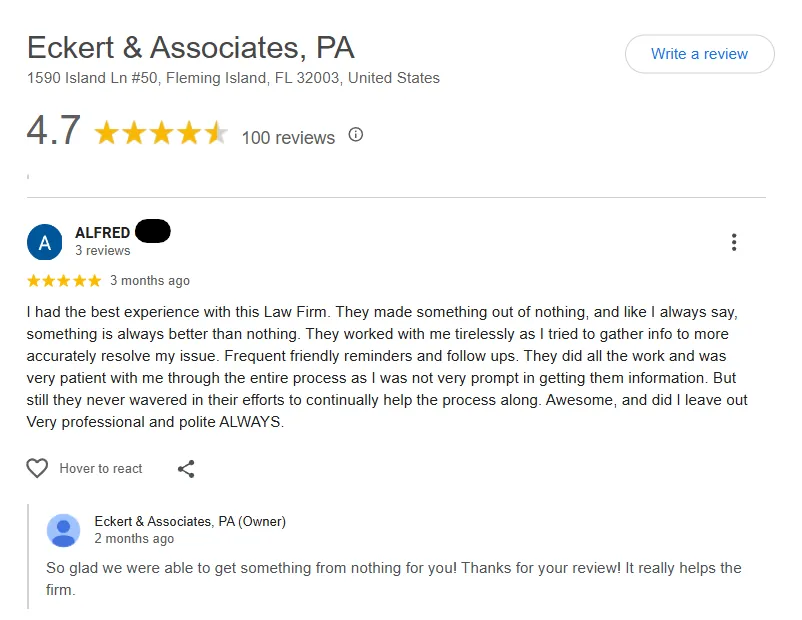Open the info icon beside 100 reviews
Screen dimensions: 802x620
click(x=355, y=135)
